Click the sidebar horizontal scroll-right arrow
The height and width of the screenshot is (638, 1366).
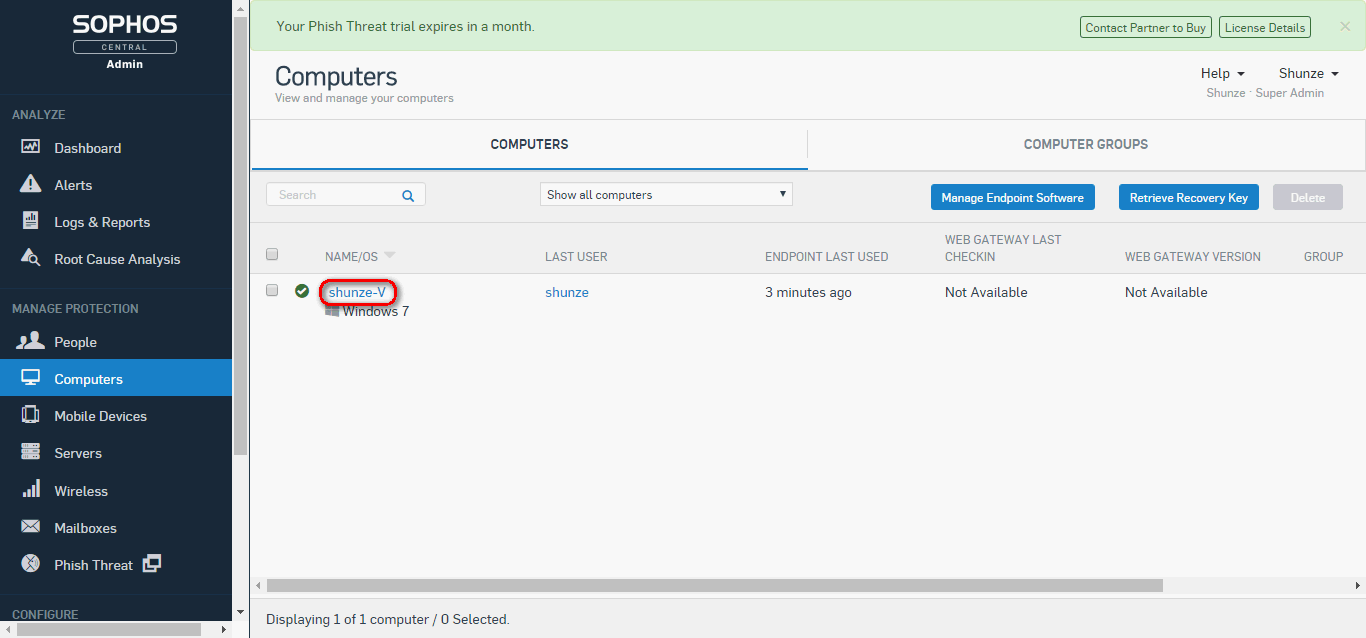[x=223, y=630]
